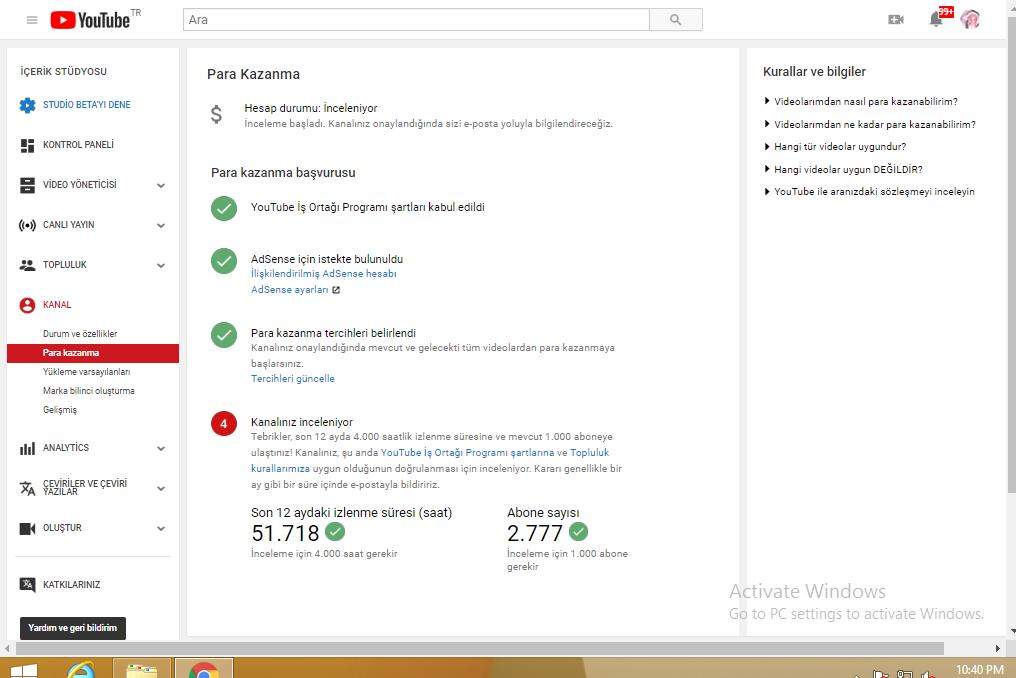Switch to Chrome in the taskbar
The height and width of the screenshot is (678, 1016).
[x=203, y=670]
